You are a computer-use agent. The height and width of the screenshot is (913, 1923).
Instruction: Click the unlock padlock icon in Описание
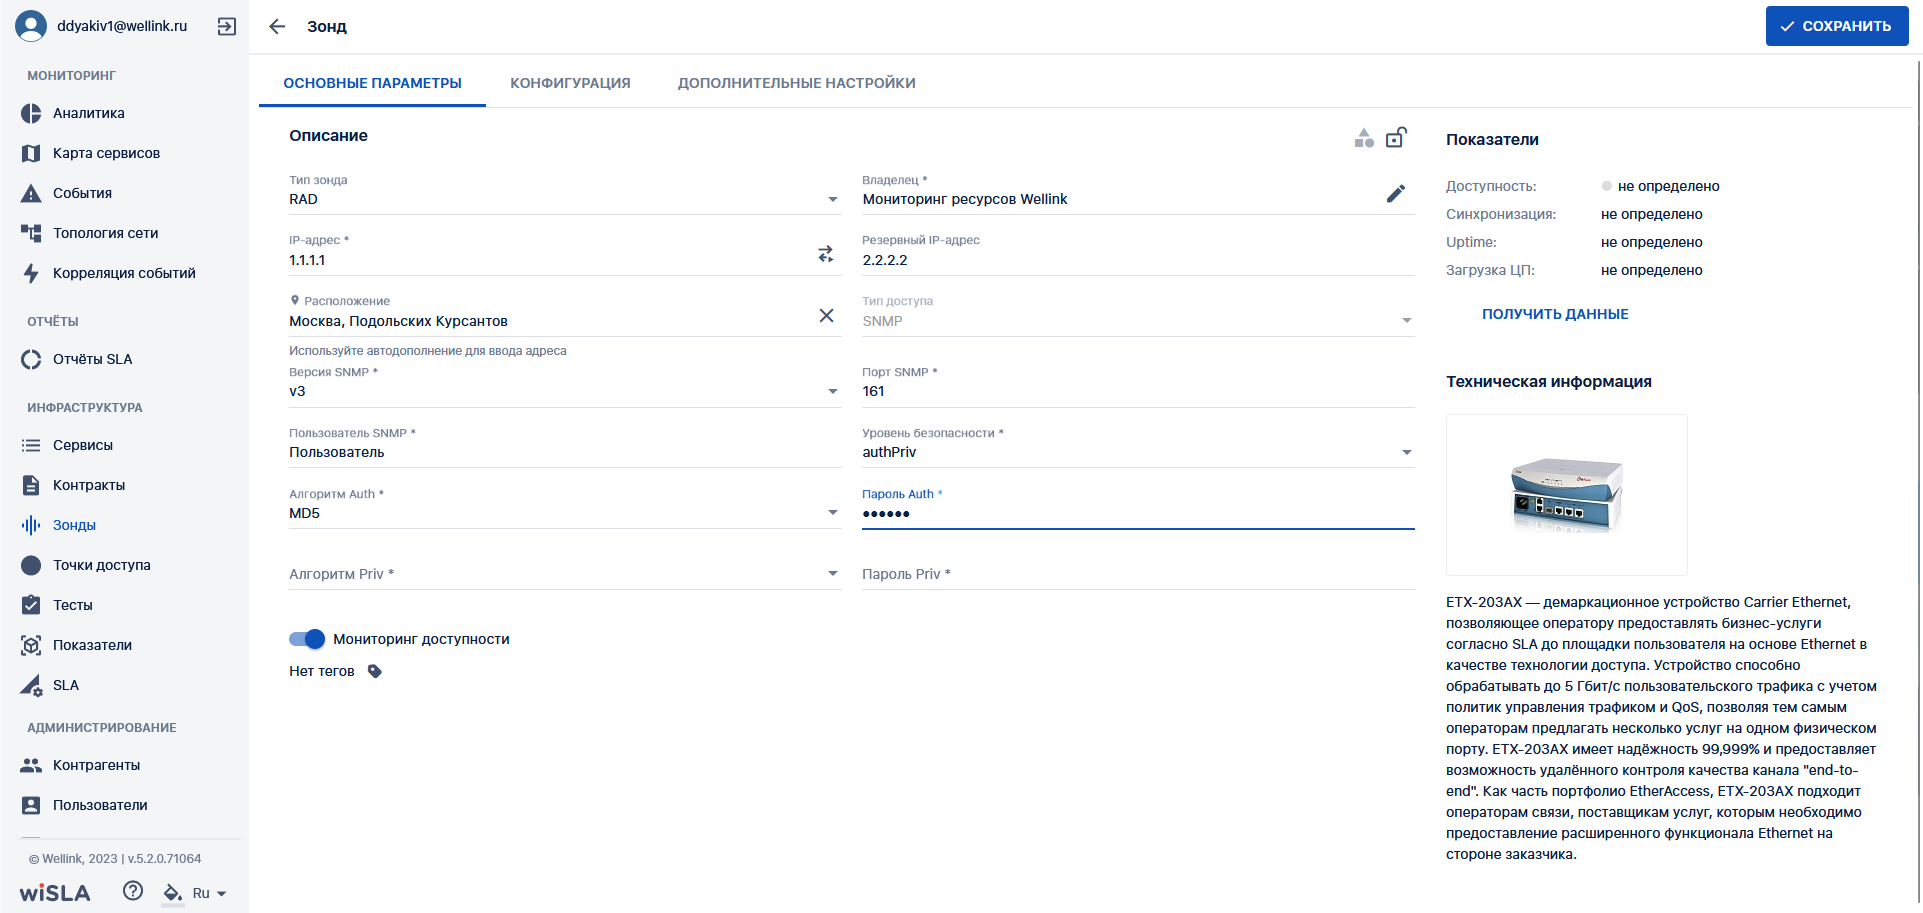(1397, 137)
